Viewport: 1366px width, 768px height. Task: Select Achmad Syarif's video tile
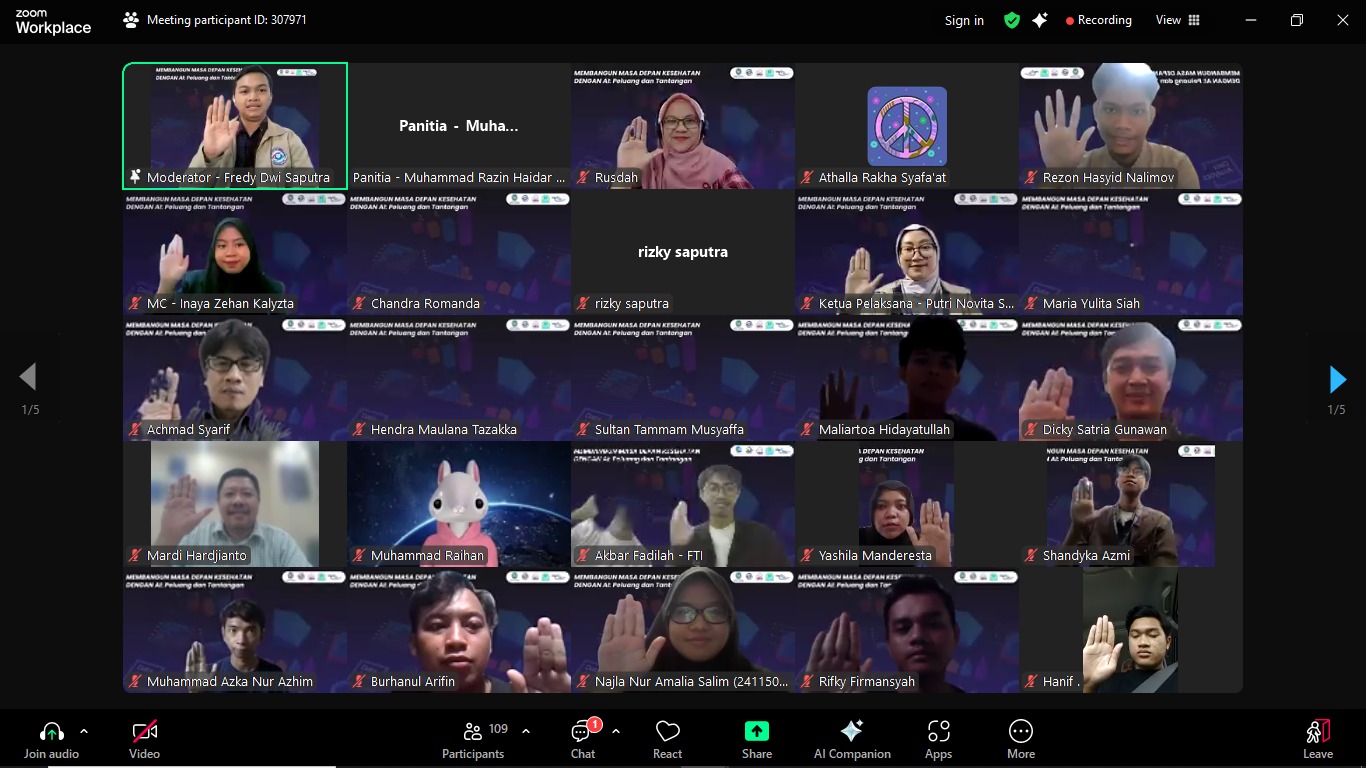(235, 379)
